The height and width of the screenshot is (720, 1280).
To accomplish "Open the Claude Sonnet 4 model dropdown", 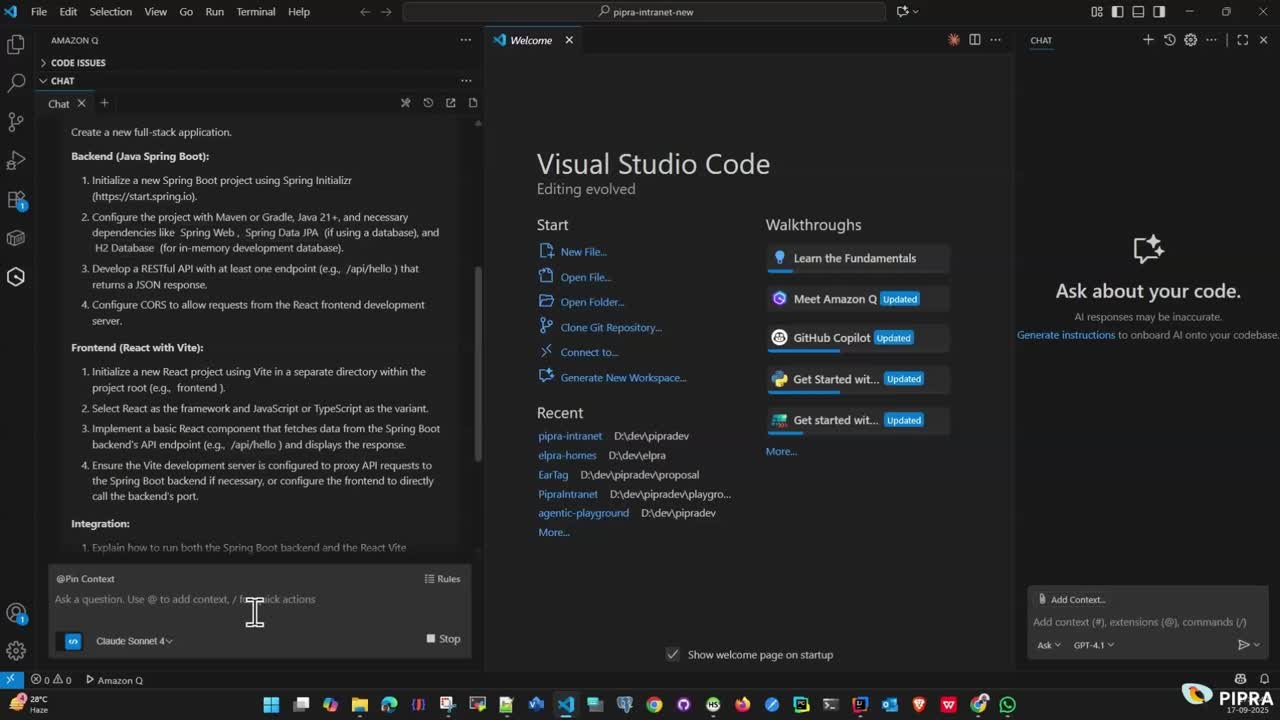I will pyautogui.click(x=134, y=641).
